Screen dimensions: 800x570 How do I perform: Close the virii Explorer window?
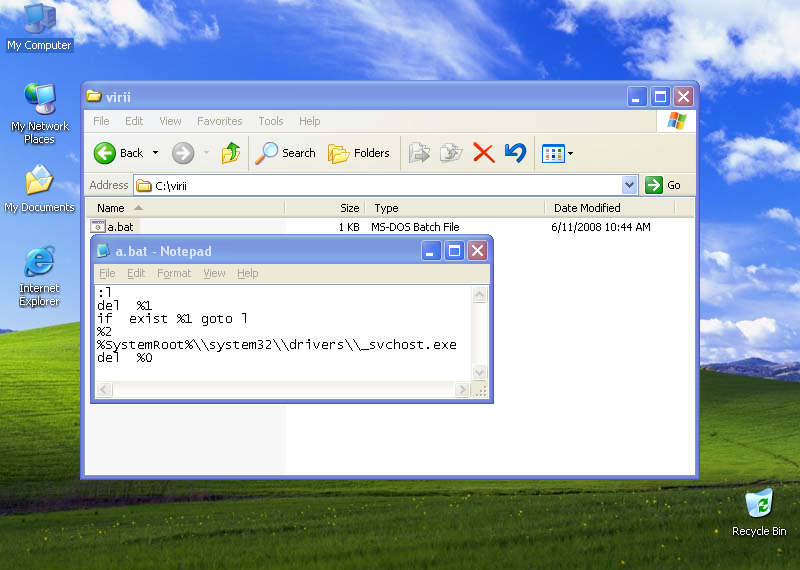pyautogui.click(x=683, y=96)
